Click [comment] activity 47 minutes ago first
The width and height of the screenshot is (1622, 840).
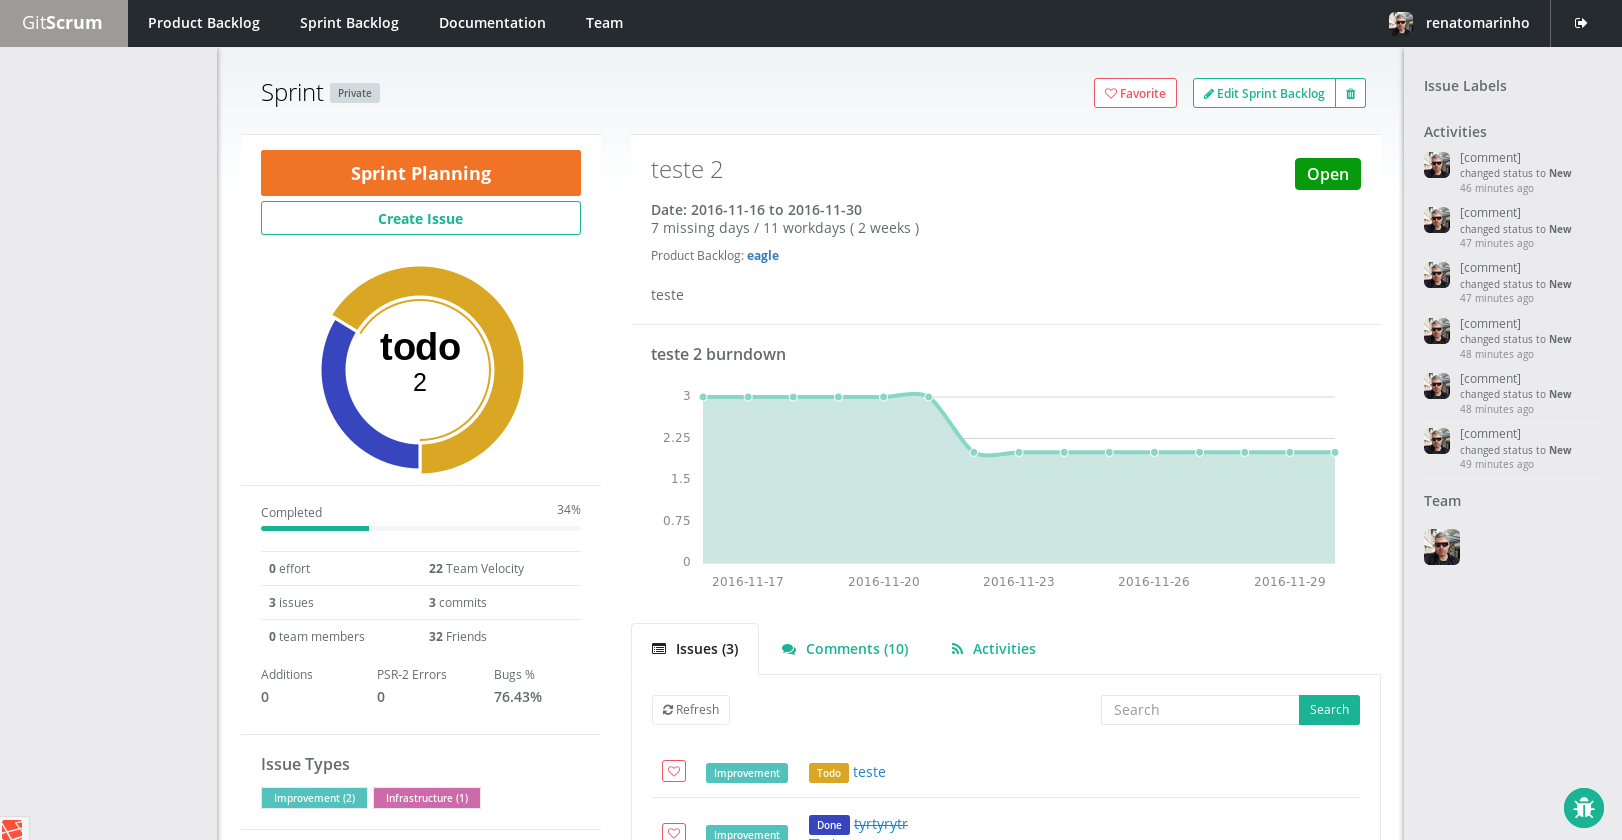click(1490, 213)
